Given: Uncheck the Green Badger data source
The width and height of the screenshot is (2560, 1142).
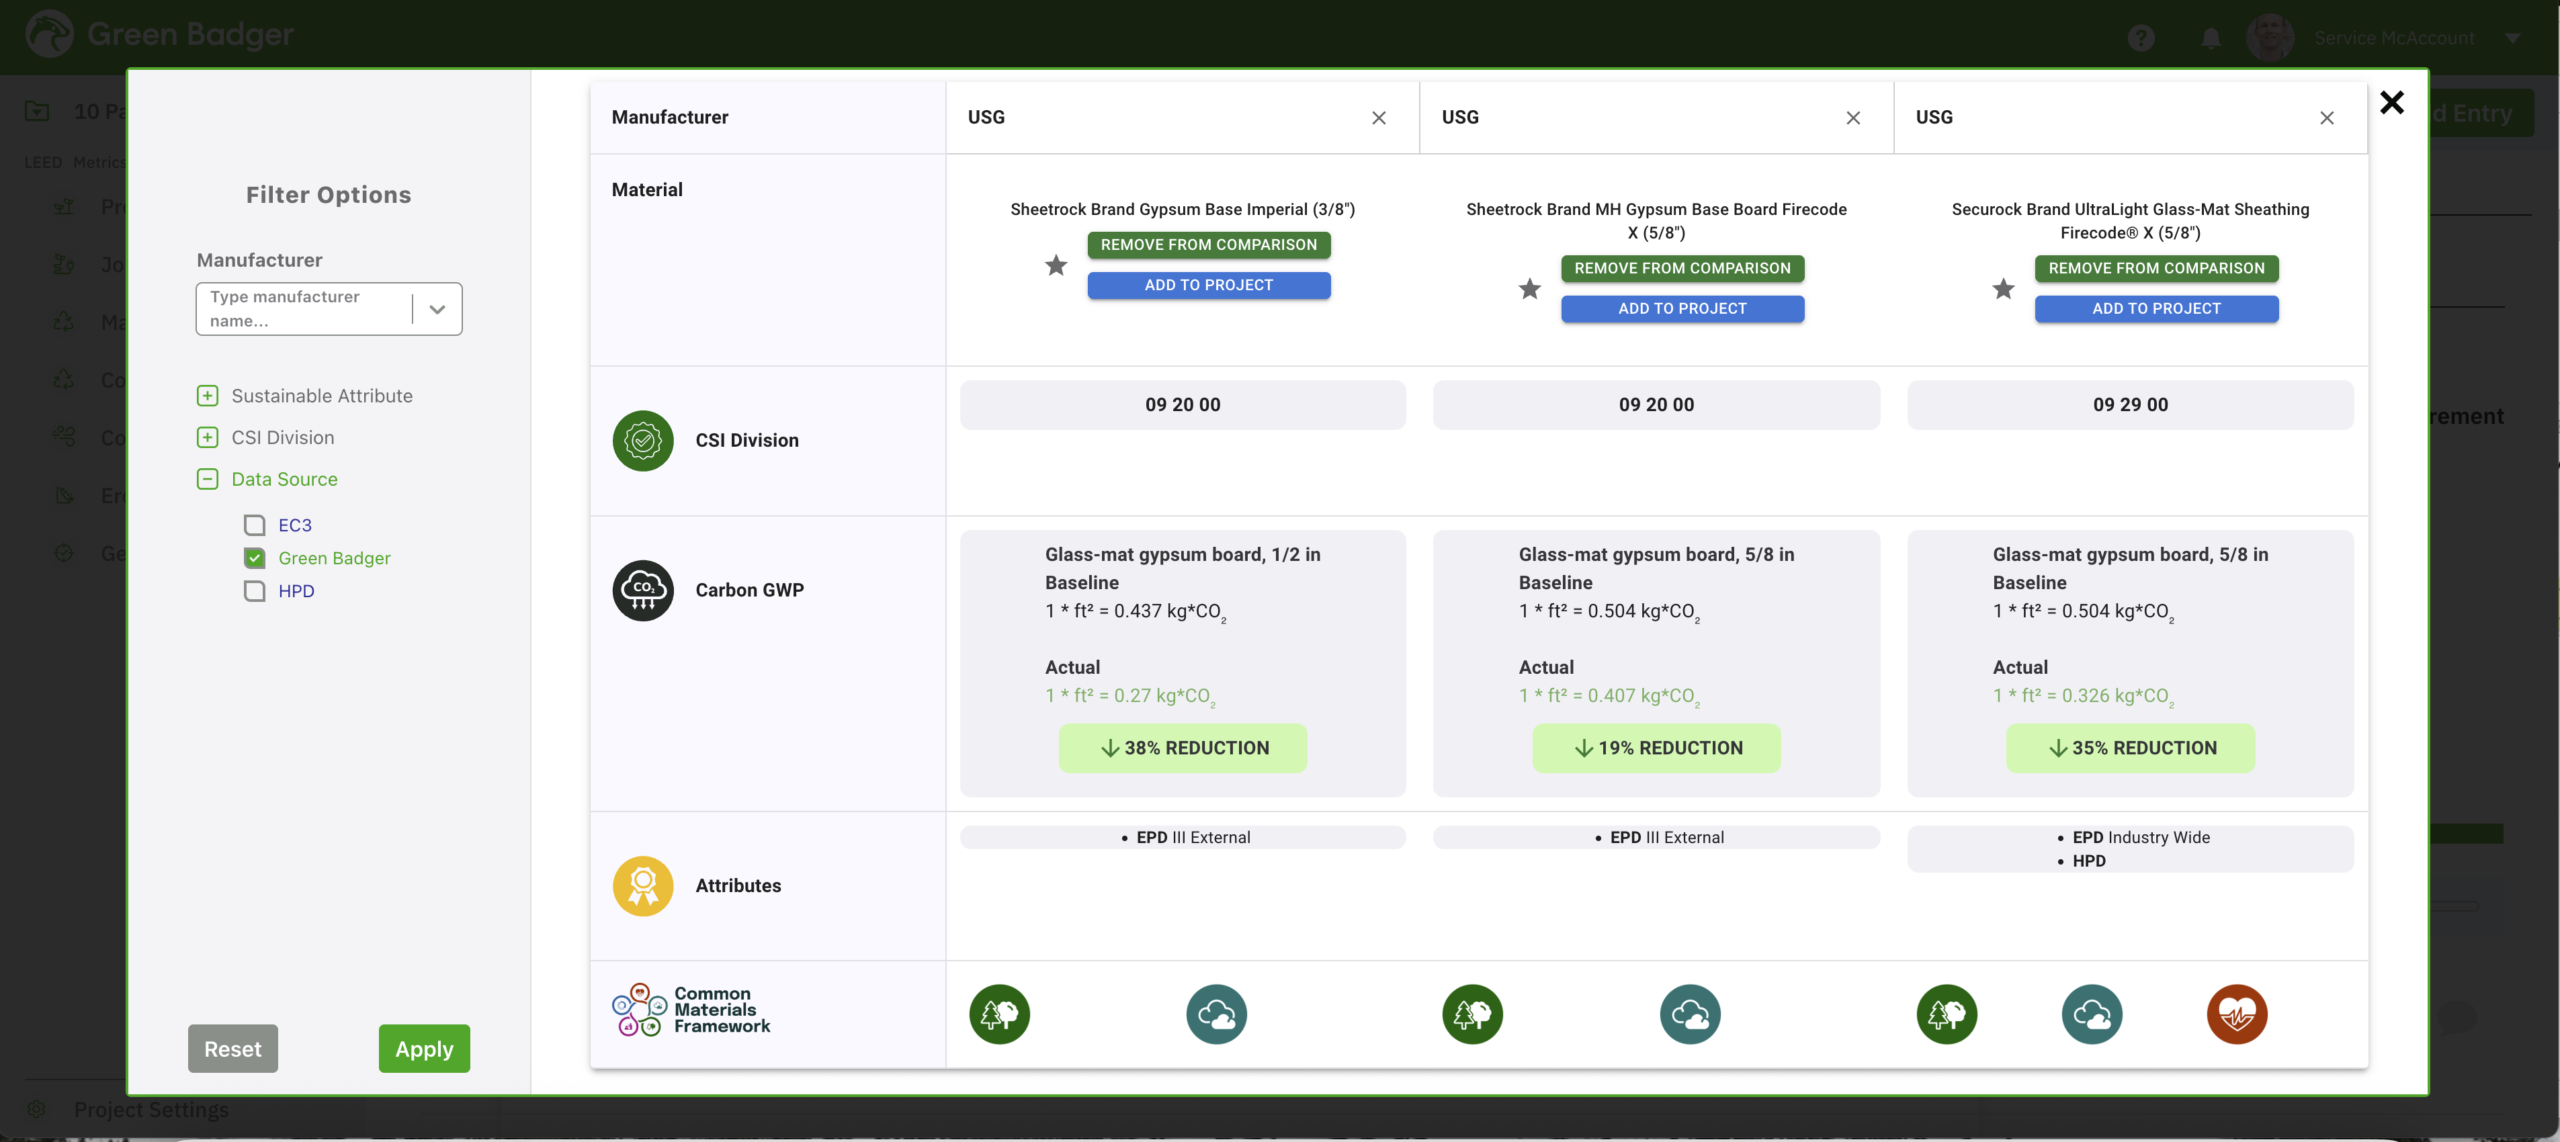Looking at the screenshot, I should (255, 558).
